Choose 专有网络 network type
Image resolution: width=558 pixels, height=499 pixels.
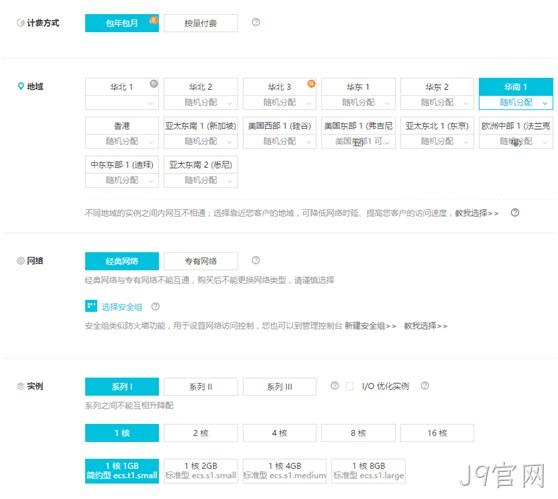(x=201, y=261)
